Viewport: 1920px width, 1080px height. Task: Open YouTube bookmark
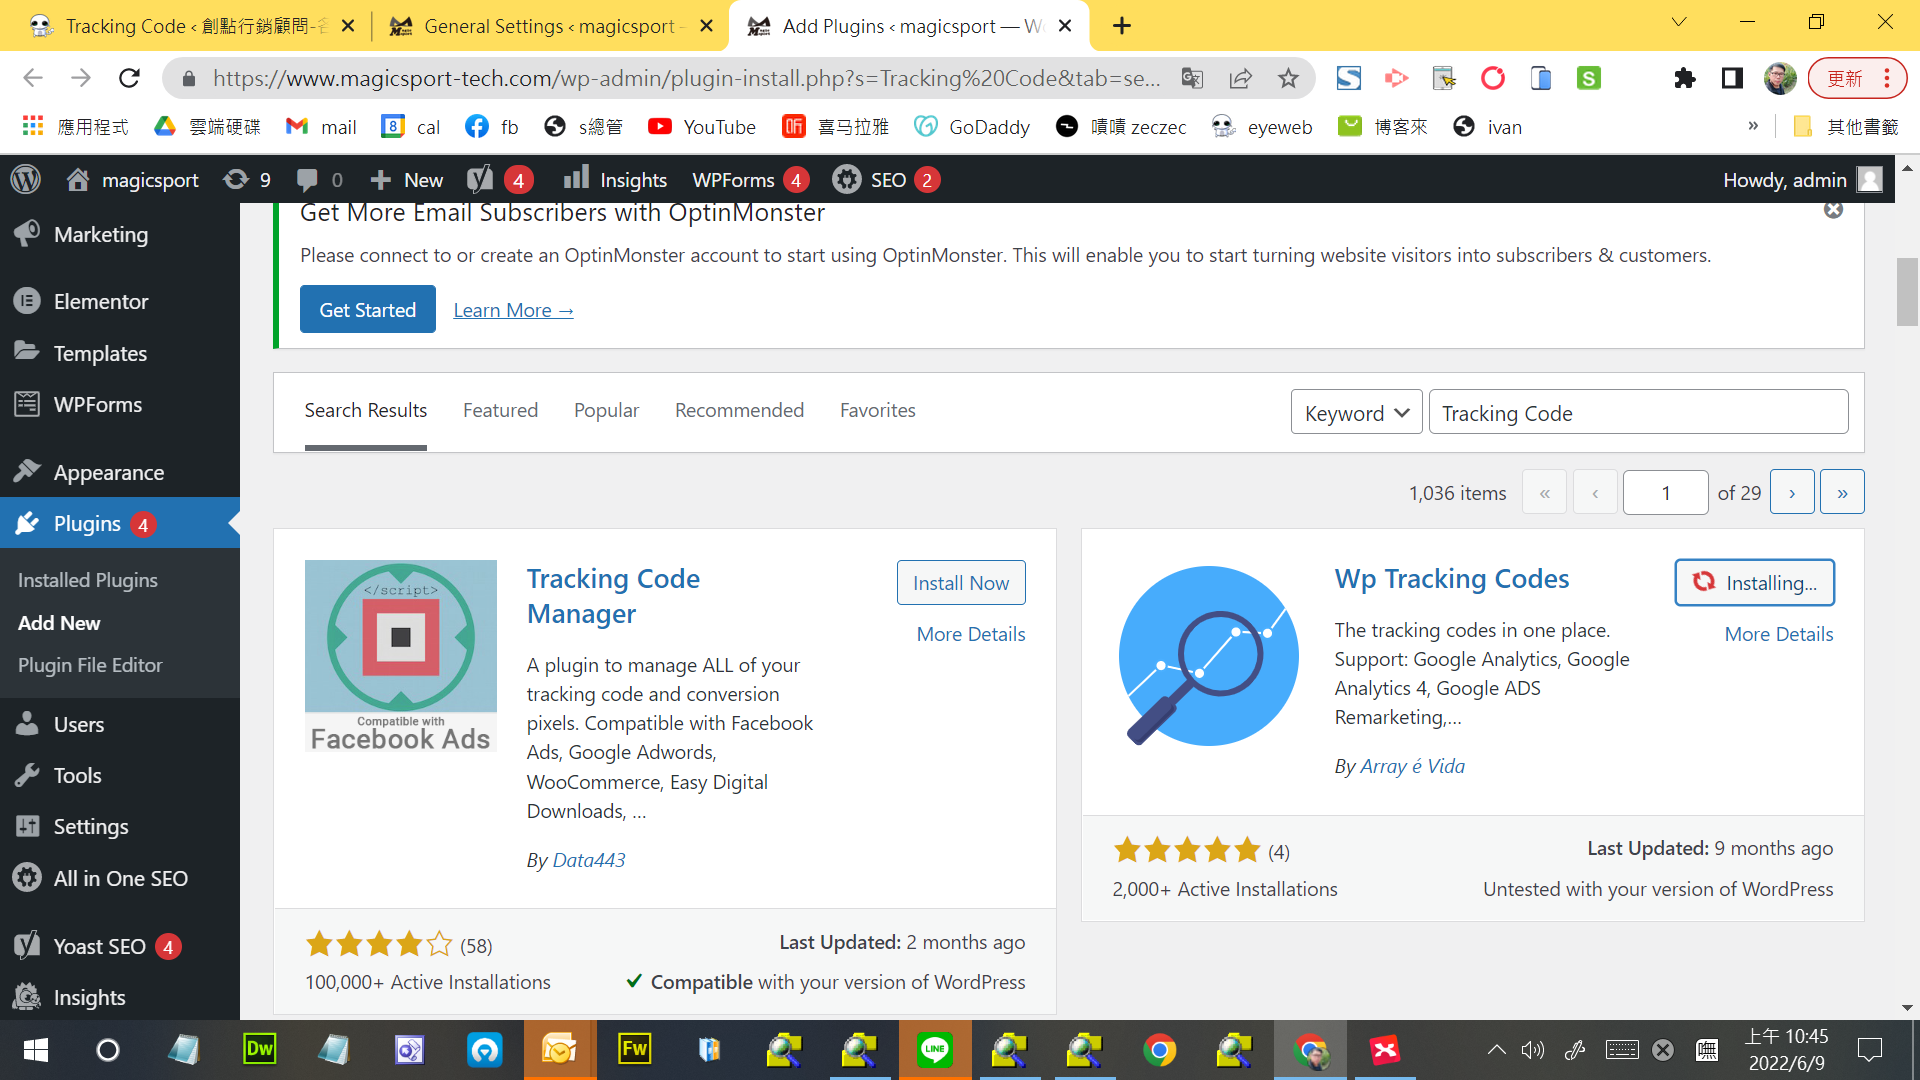coord(702,127)
